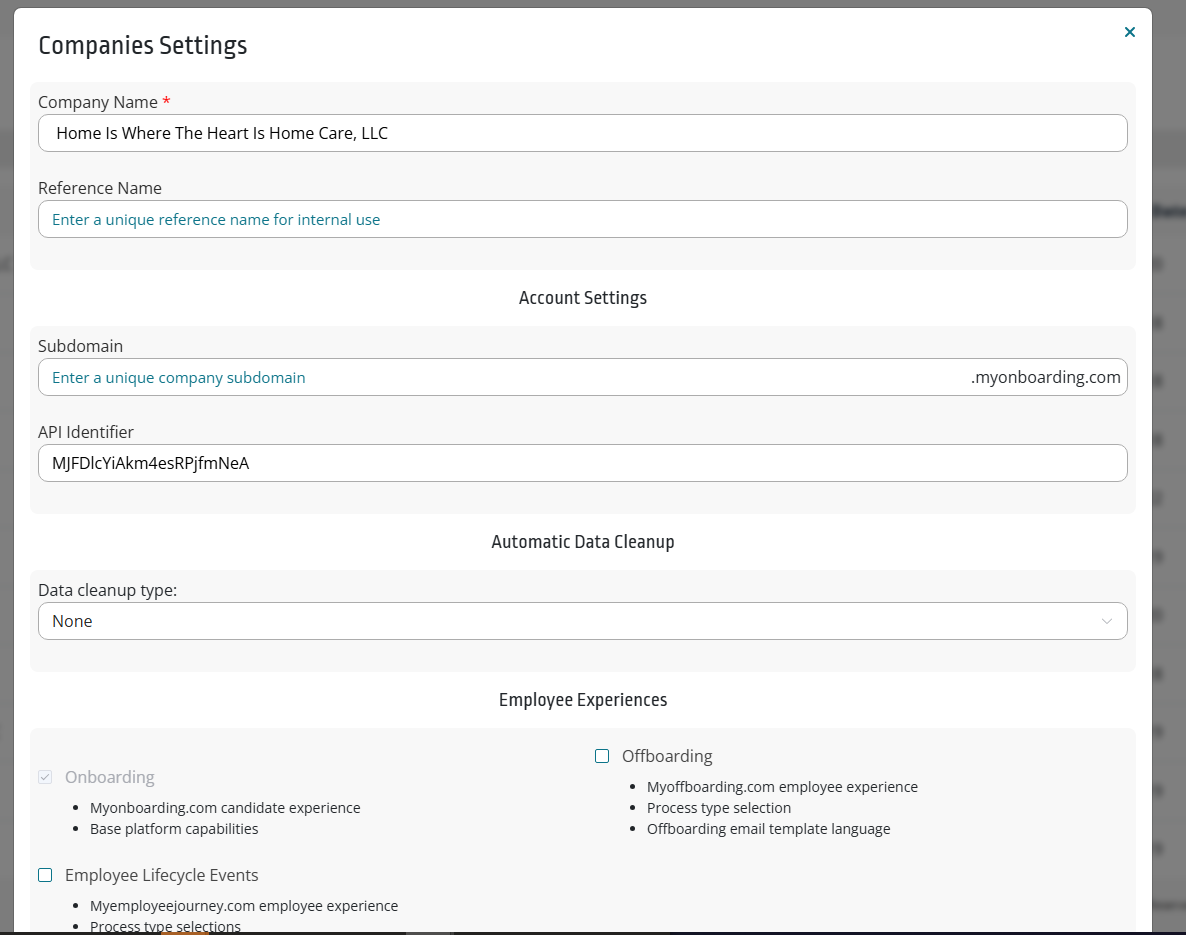Viewport: 1186px width, 935px height.
Task: Open the Data cleanup type dropdown
Action: pyautogui.click(x=582, y=621)
